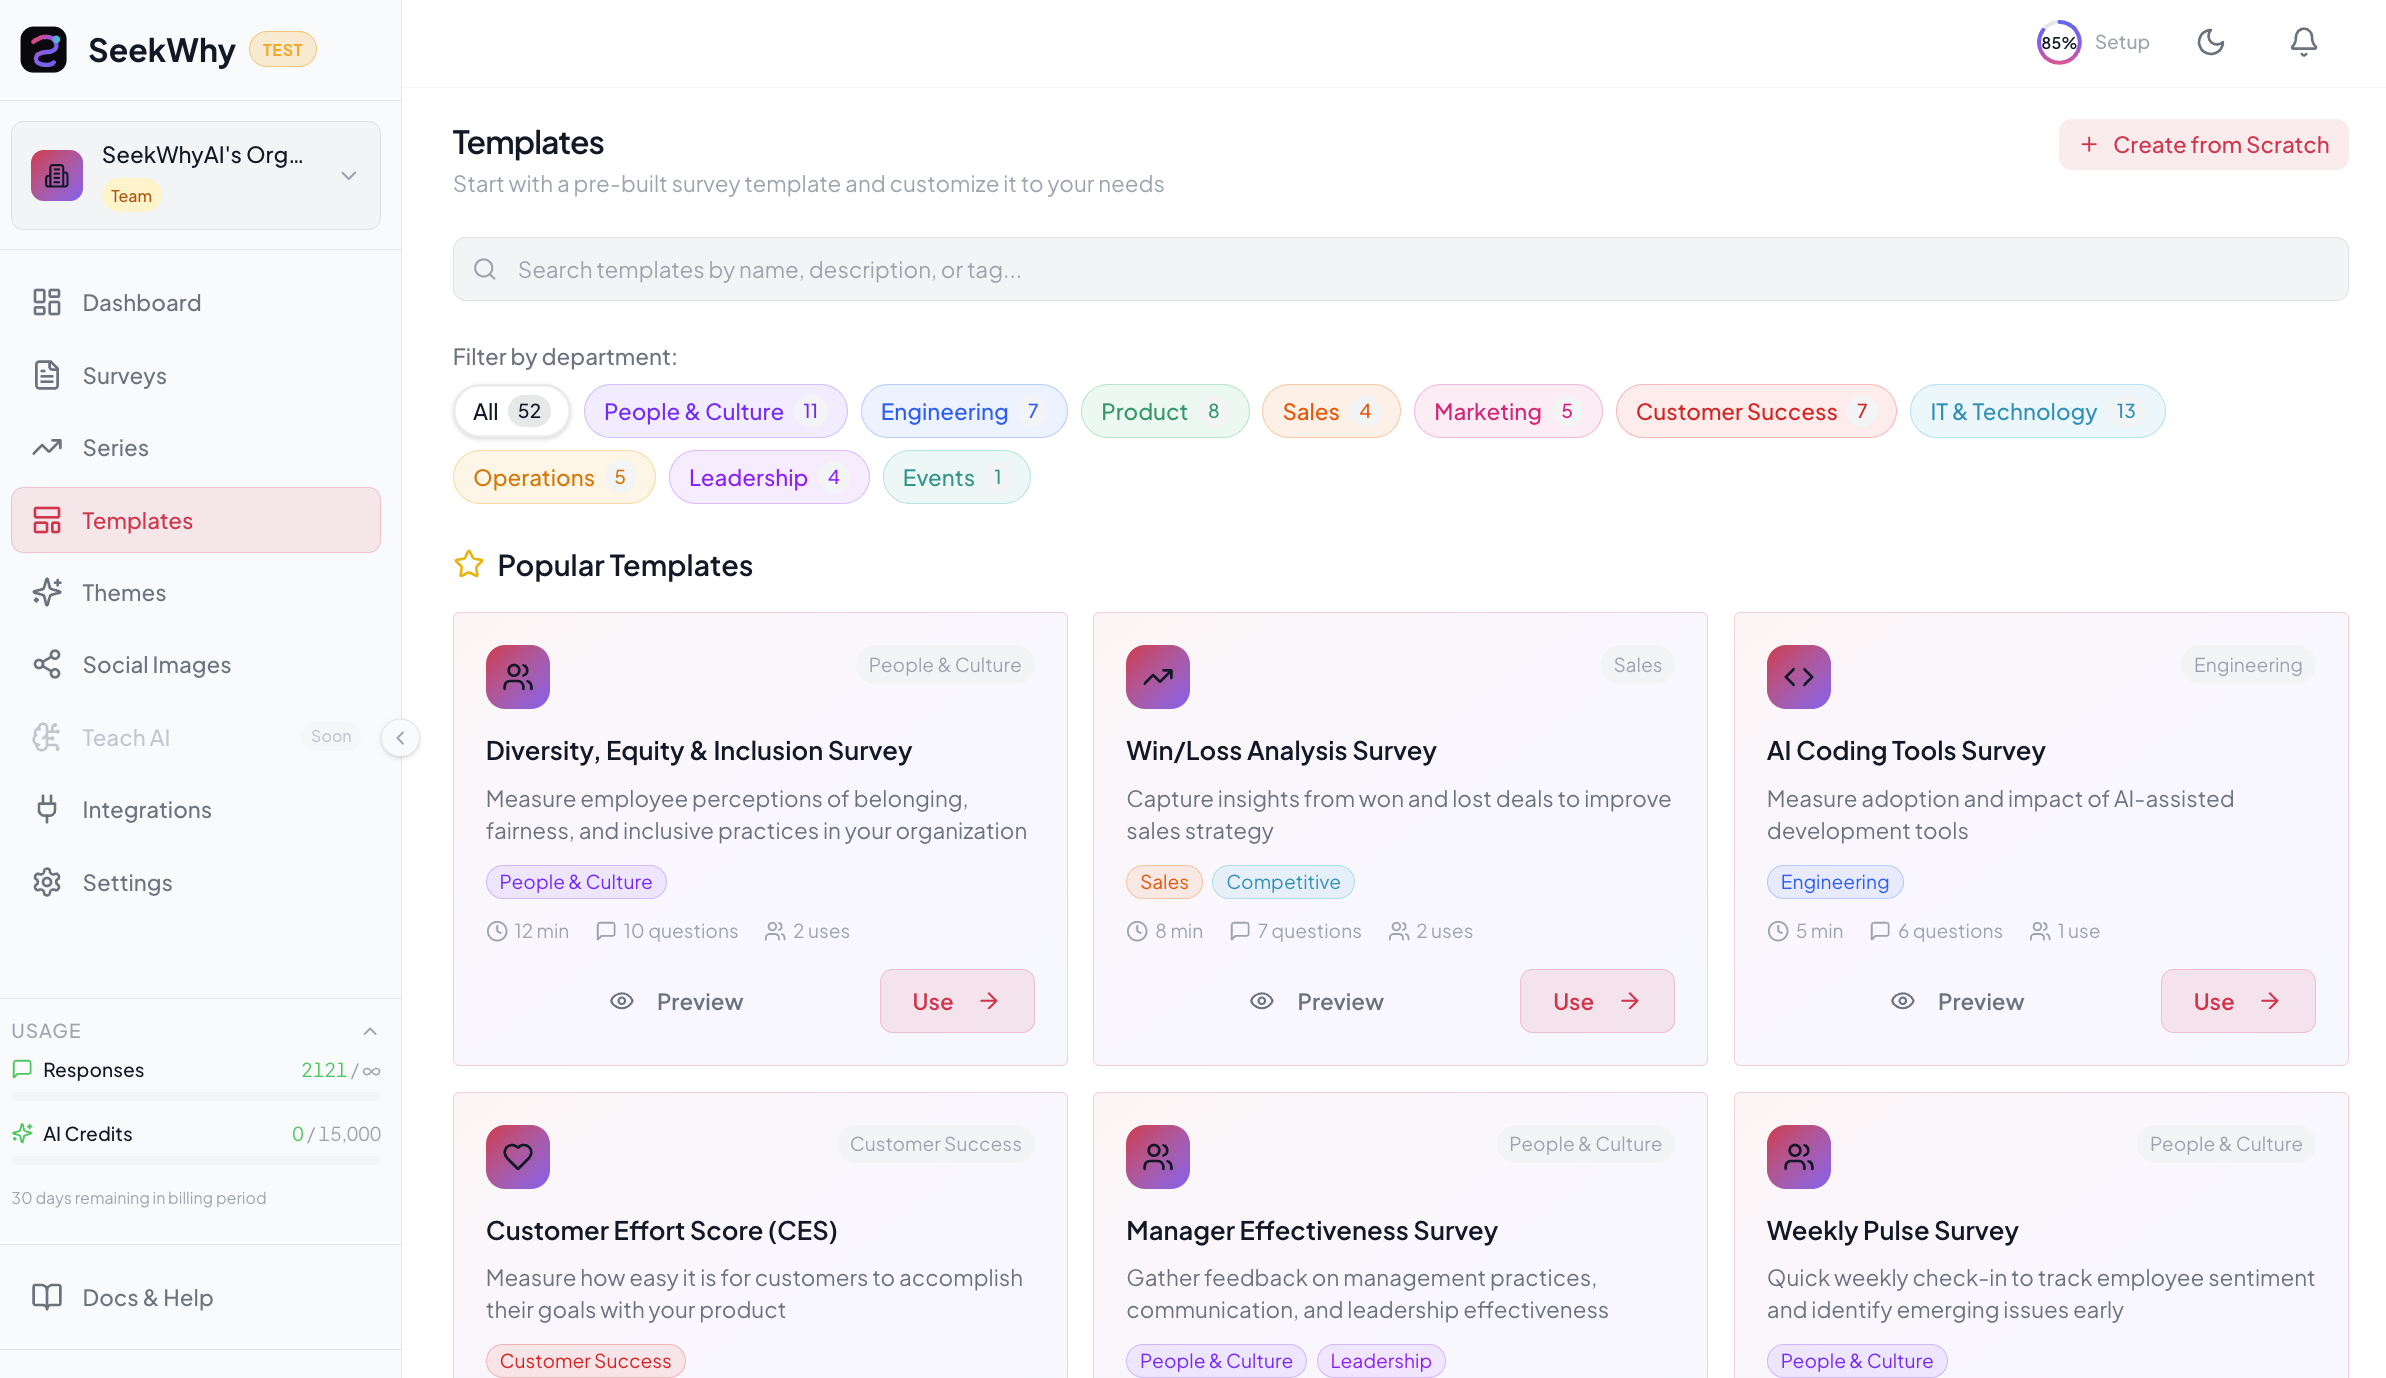Click the AI Coding Tools code icon
The width and height of the screenshot is (2386, 1378).
point(1798,677)
